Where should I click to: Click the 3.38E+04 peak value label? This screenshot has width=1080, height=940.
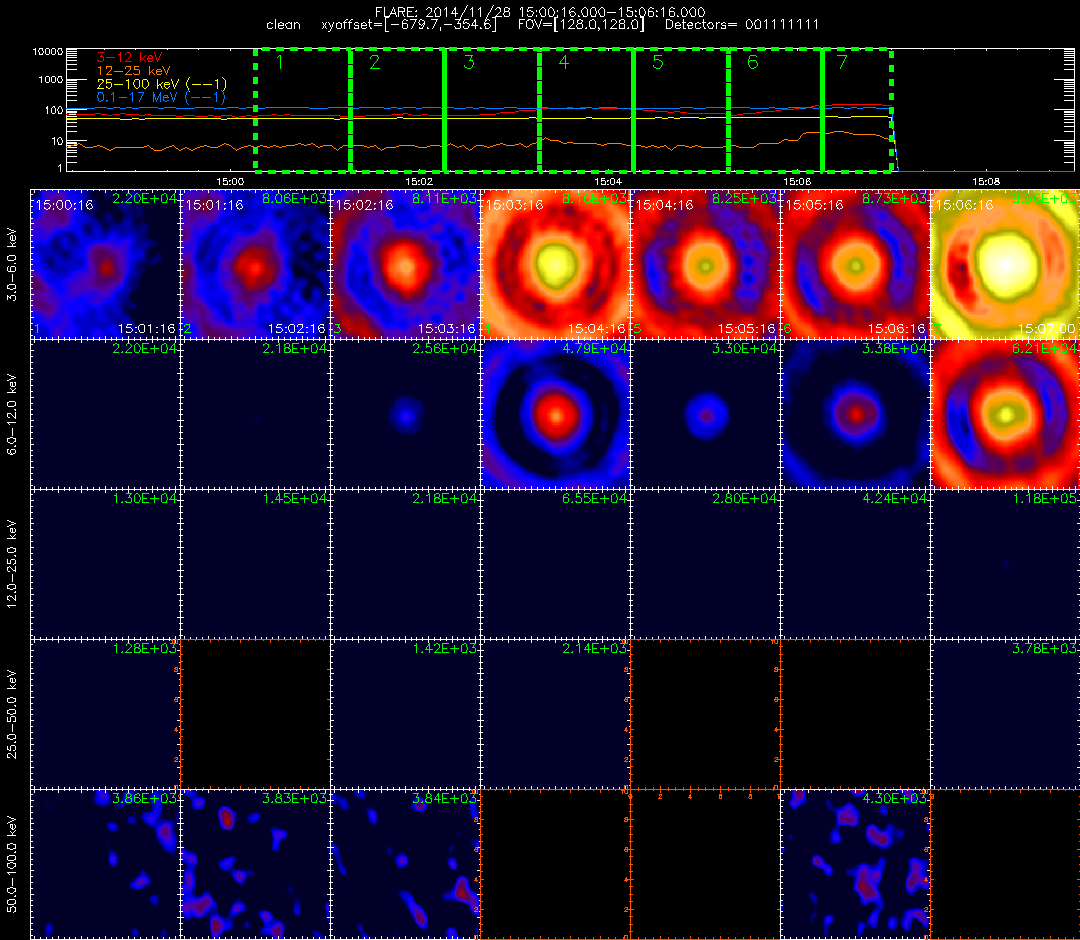(x=894, y=348)
